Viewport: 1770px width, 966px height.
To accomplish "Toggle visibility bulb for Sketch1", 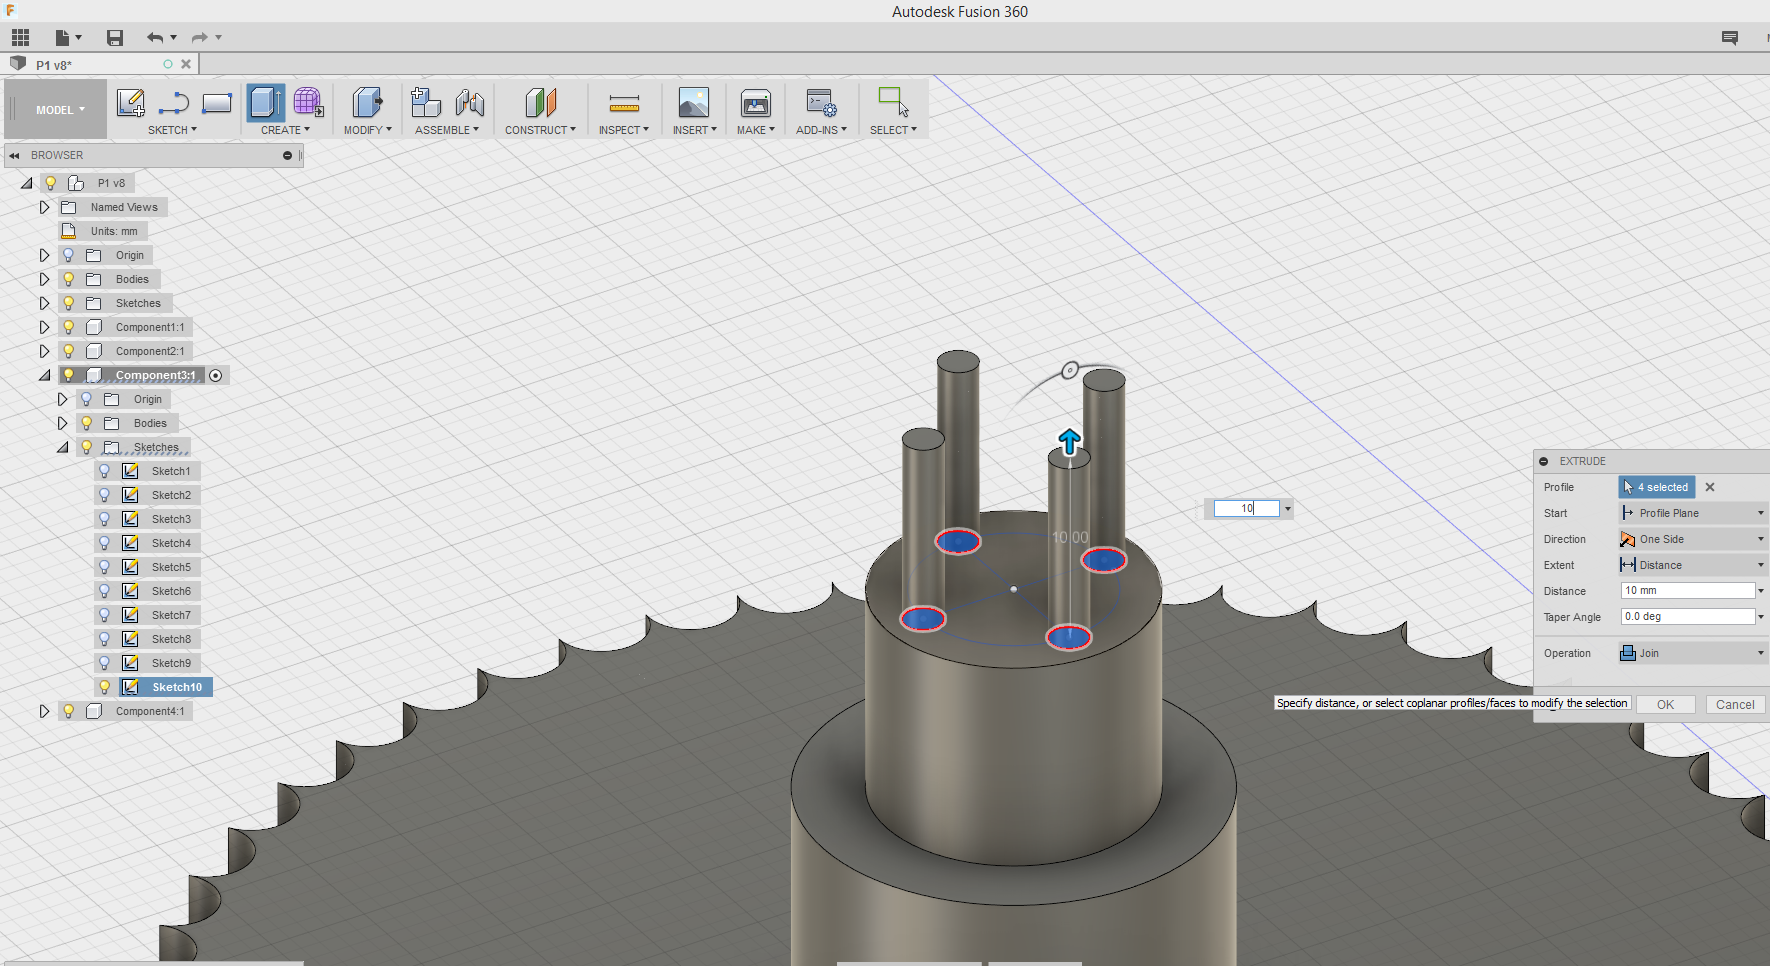I will coord(104,471).
